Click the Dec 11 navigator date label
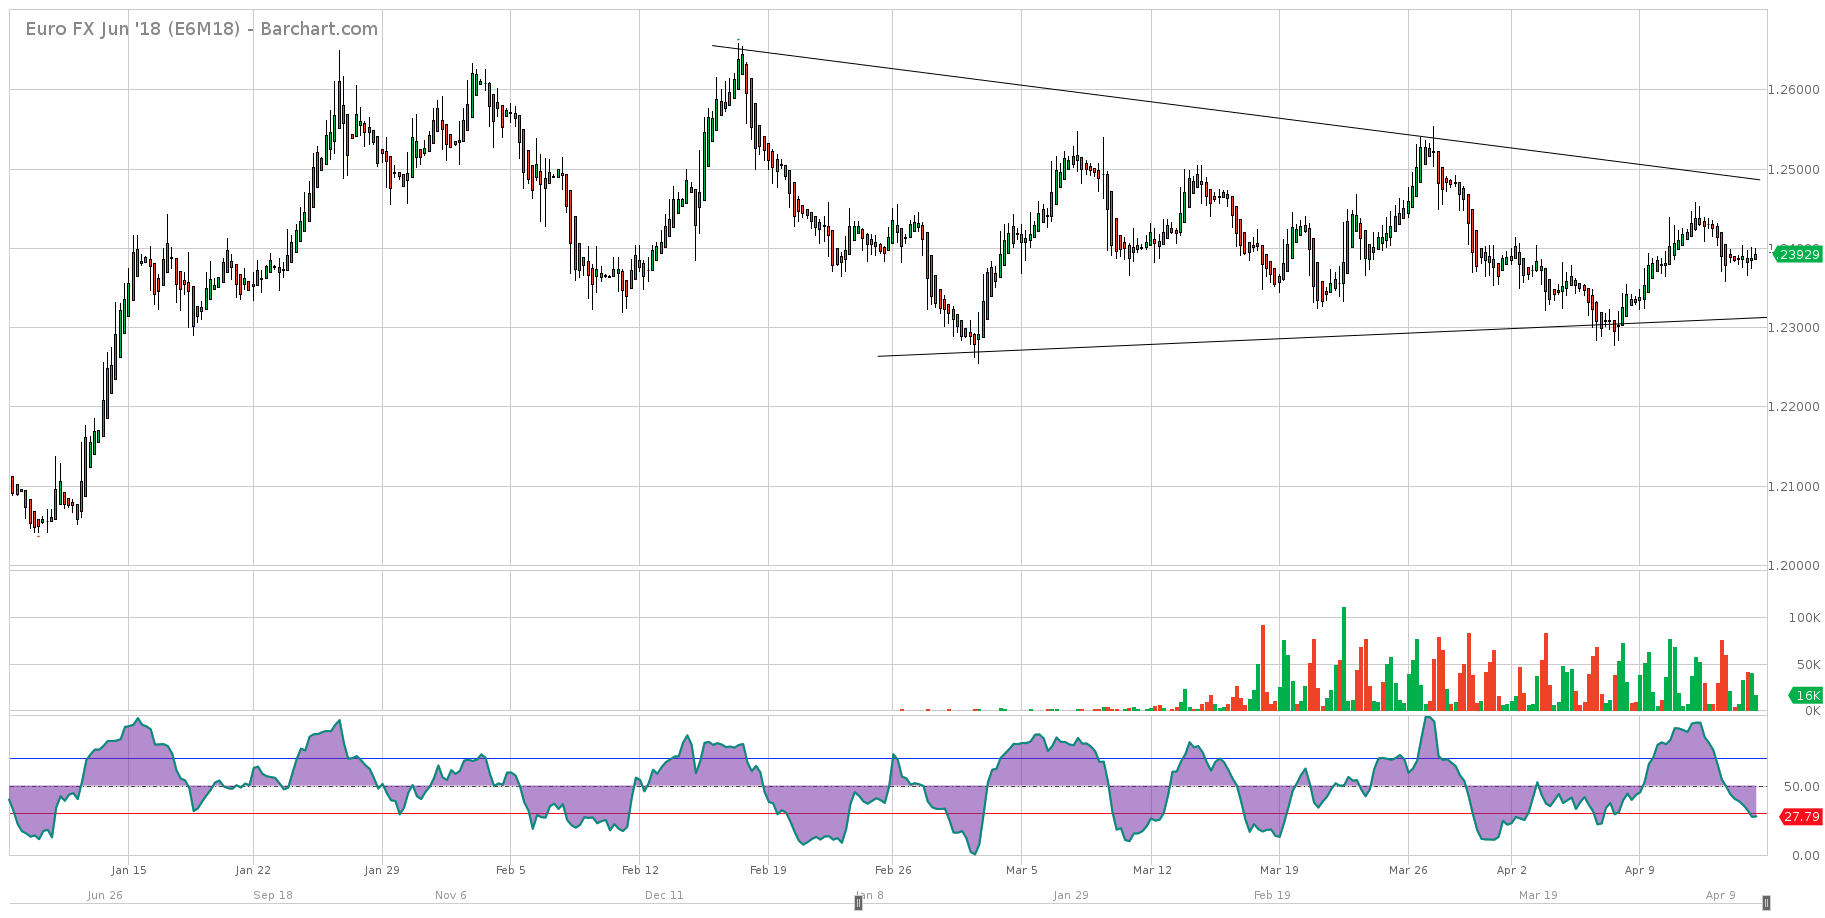The height and width of the screenshot is (918, 1825). [x=664, y=895]
